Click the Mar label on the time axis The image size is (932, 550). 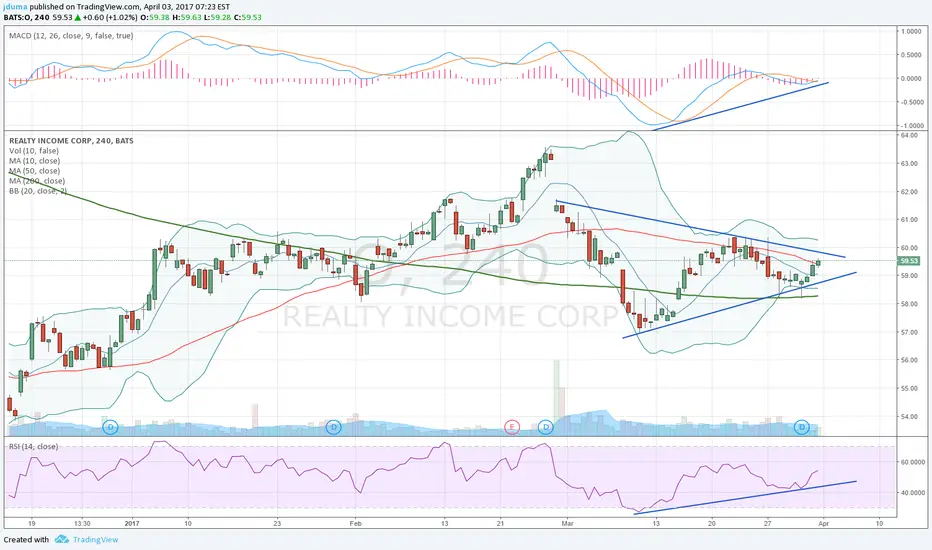[x=568, y=524]
